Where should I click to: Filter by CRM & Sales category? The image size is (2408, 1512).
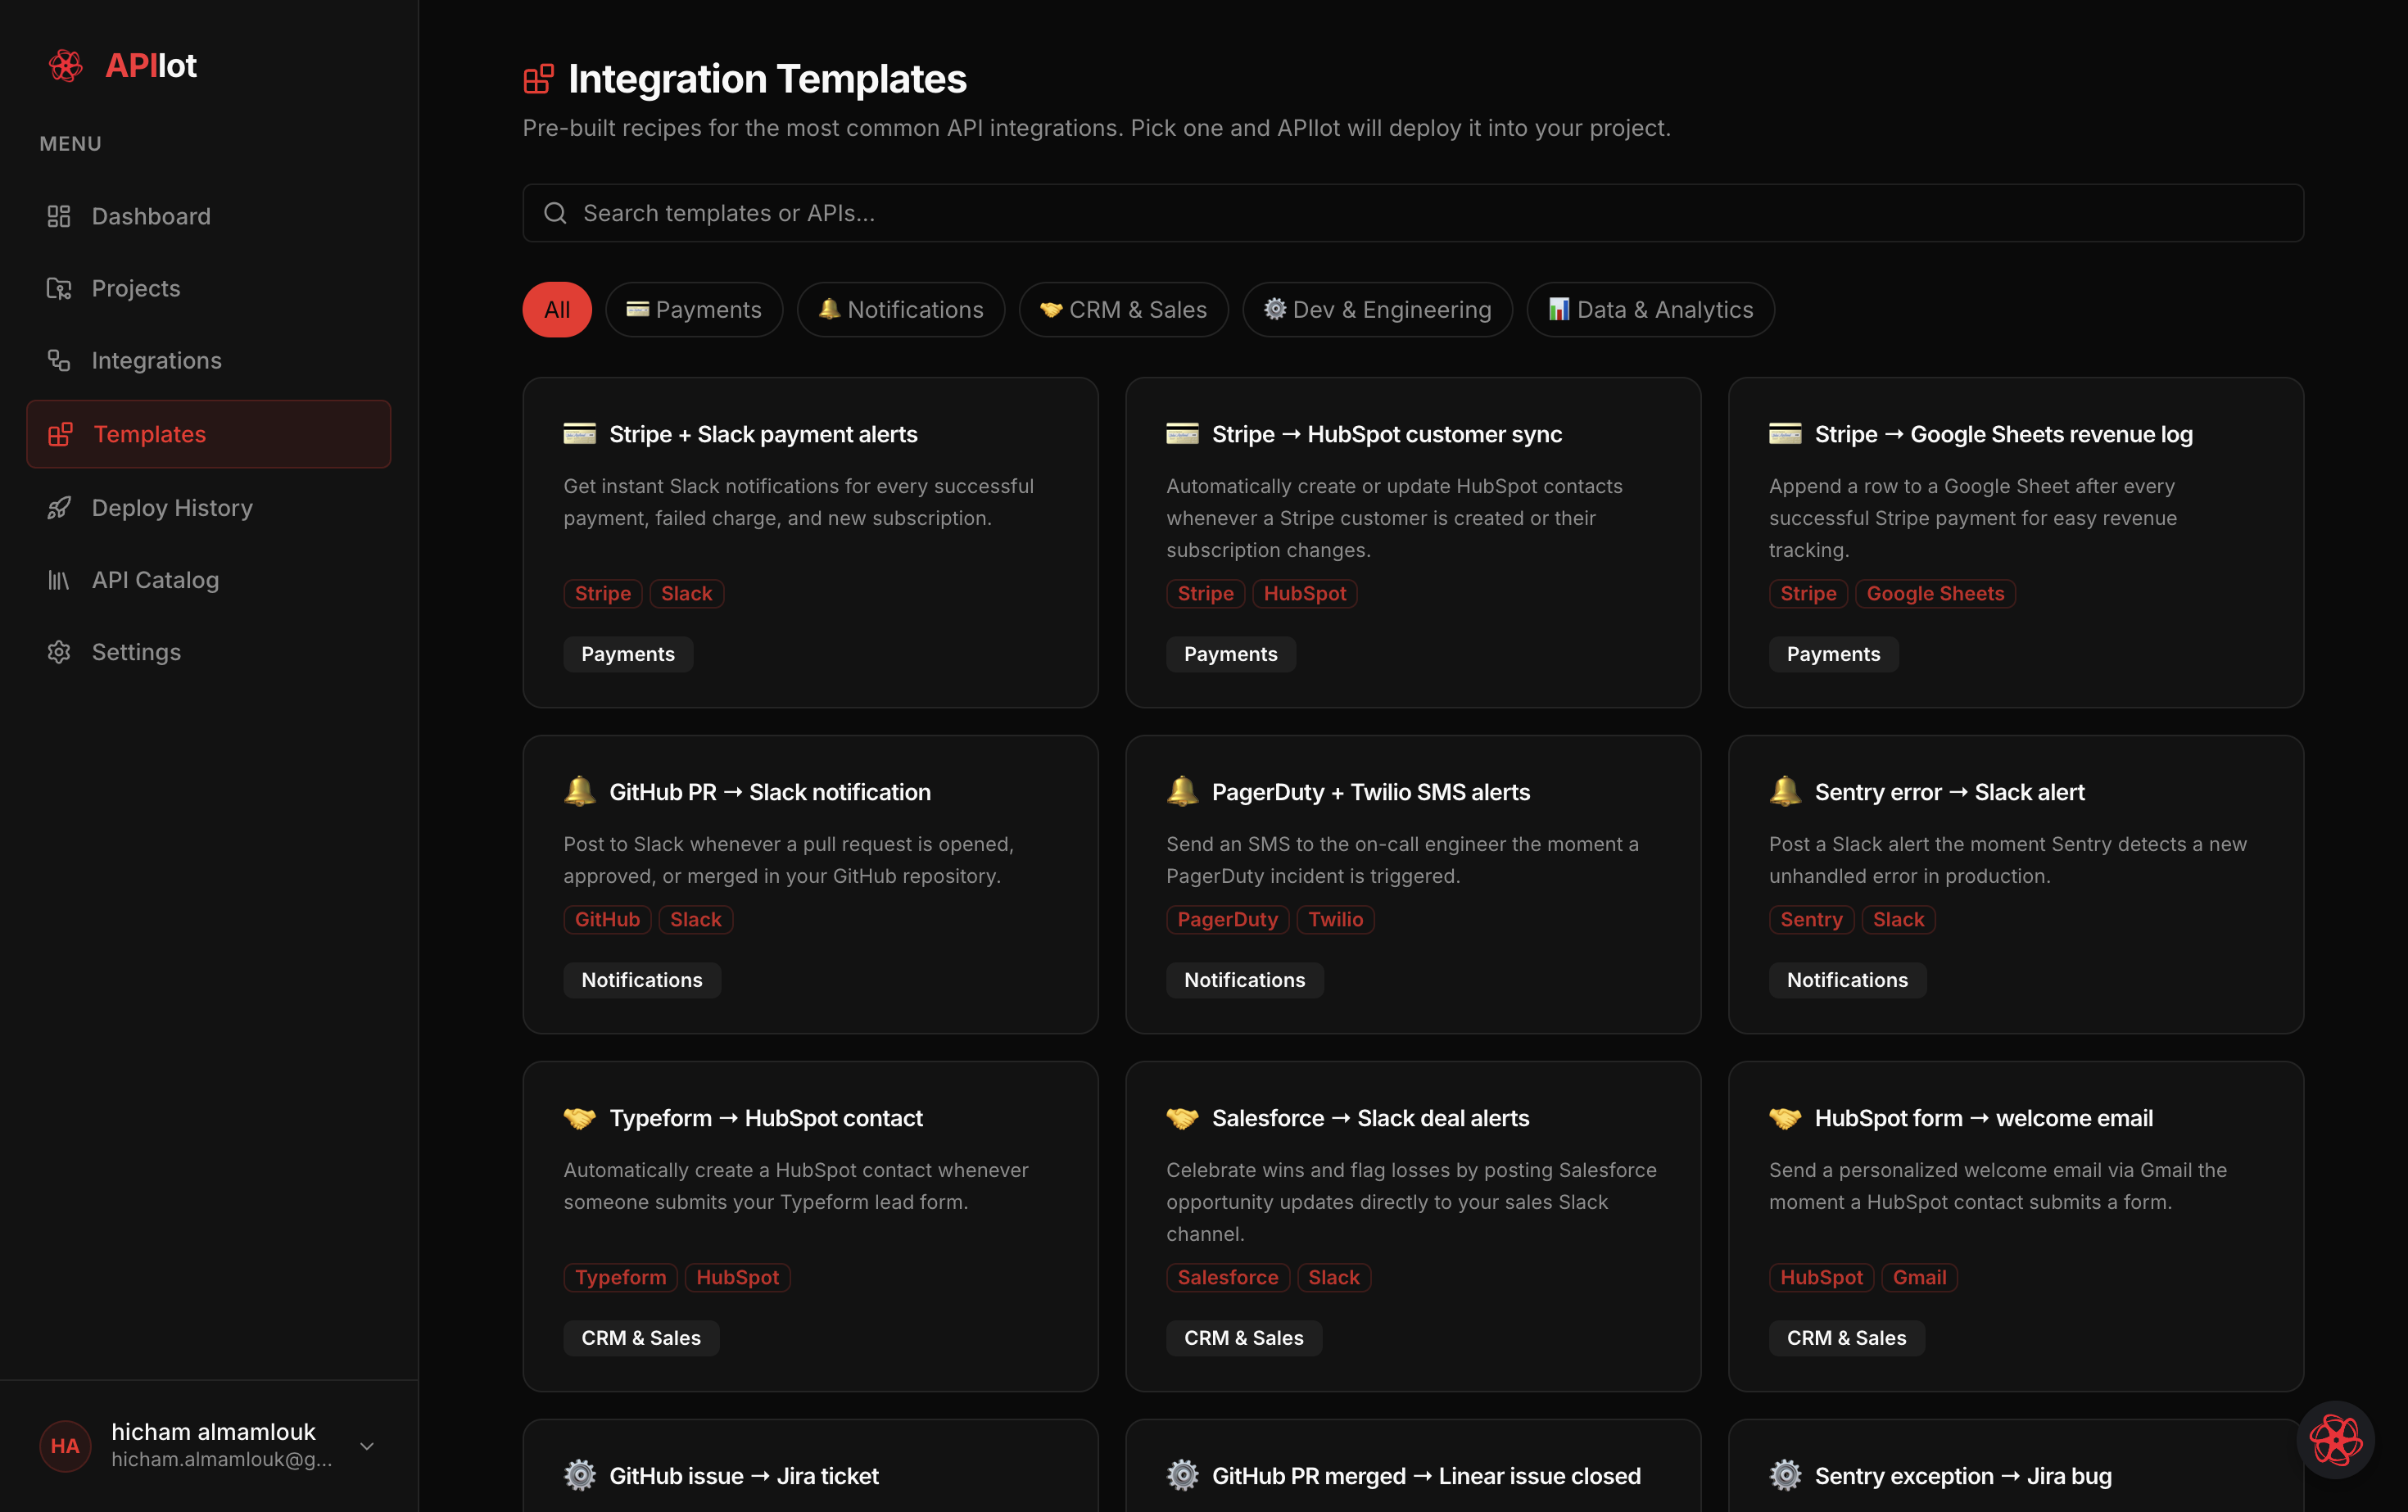point(1123,310)
